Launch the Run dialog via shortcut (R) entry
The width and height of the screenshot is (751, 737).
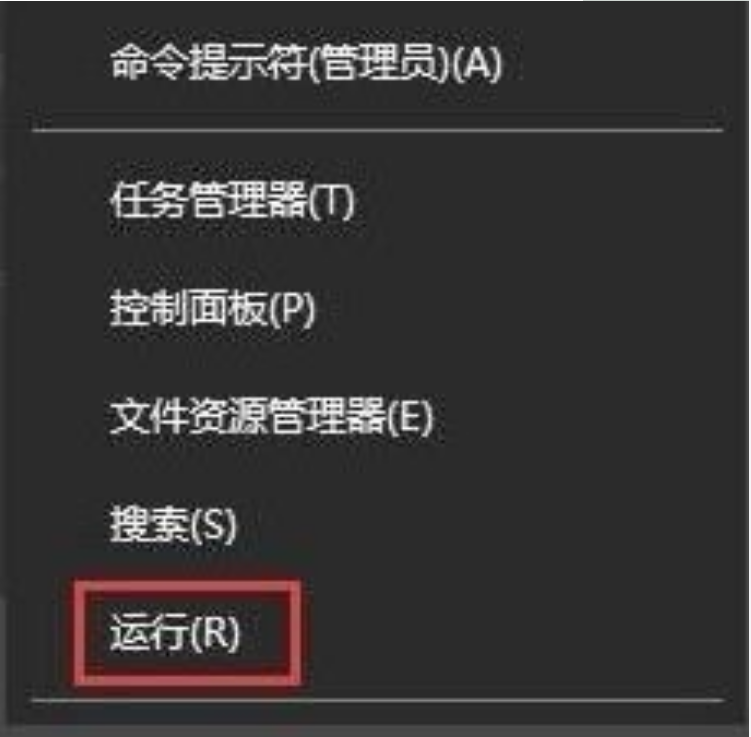tap(175, 633)
